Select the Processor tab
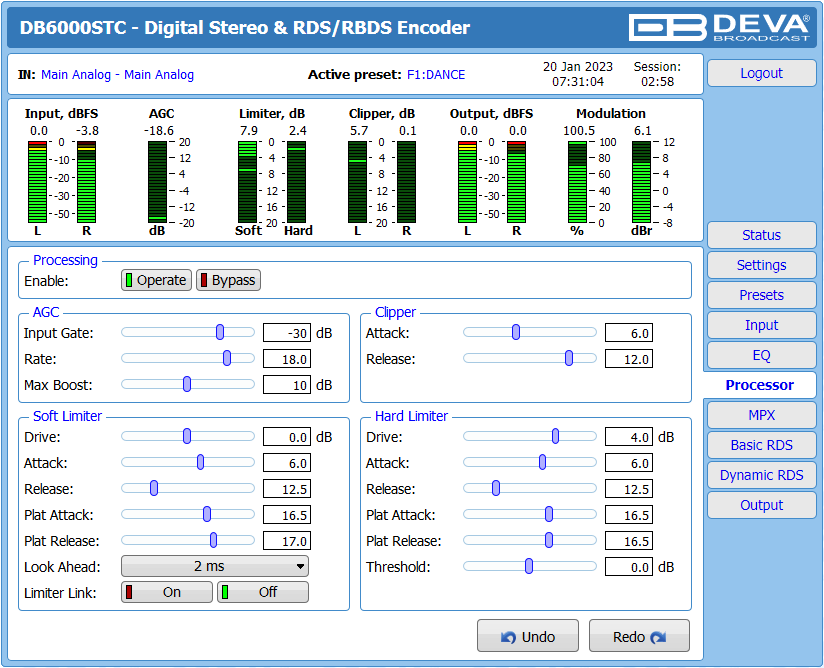Viewport: 824px width, 668px height. [760, 385]
